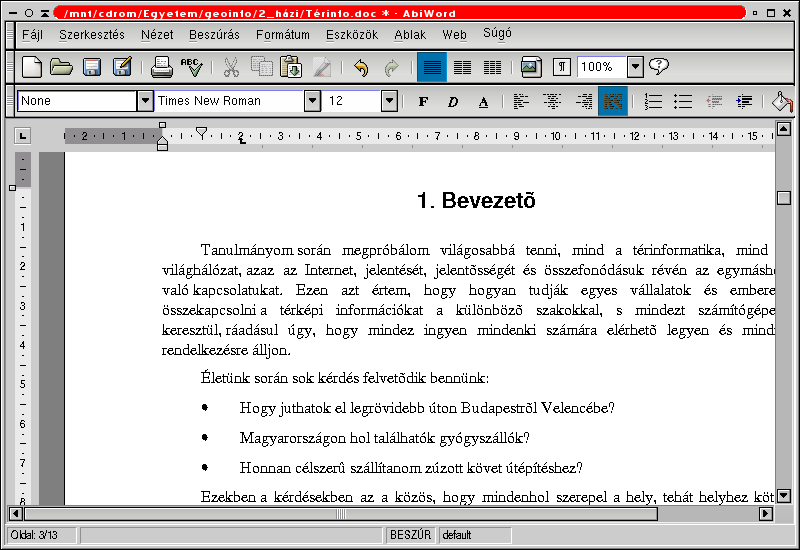Expand the Times New Roman font dropdown
The width and height of the screenshot is (800, 550).
[x=312, y=101]
